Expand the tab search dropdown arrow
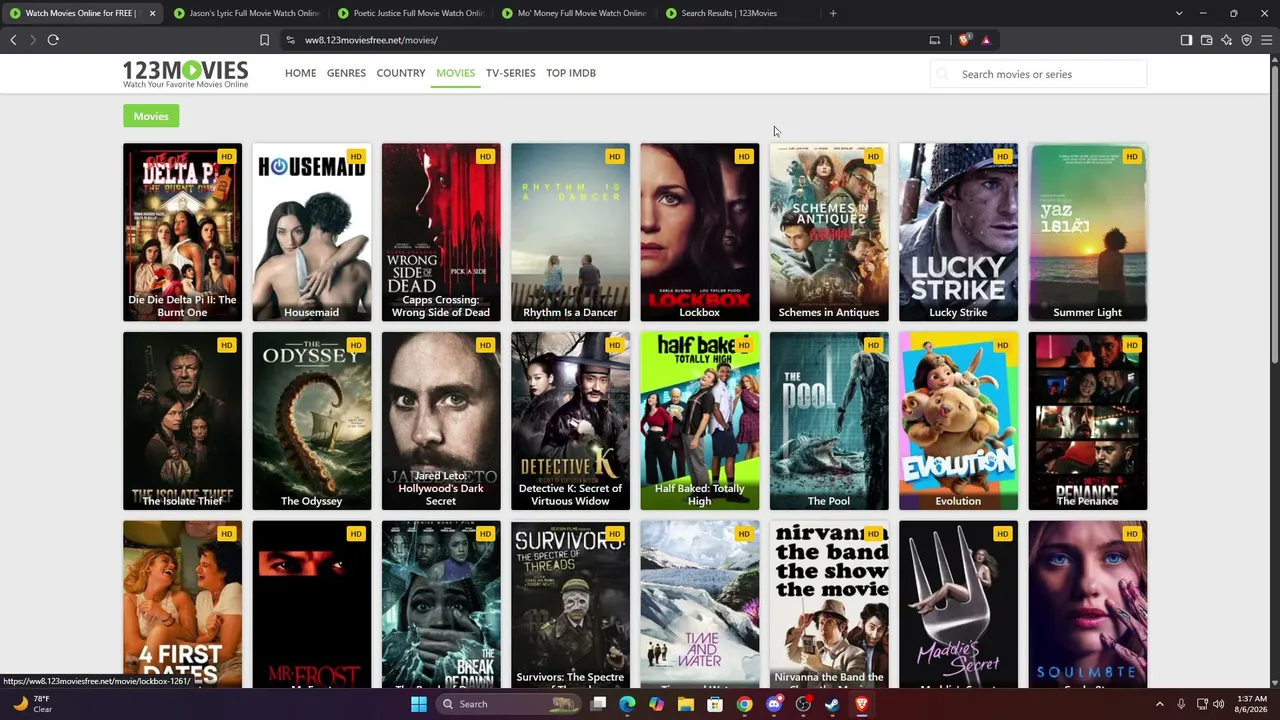This screenshot has width=1280, height=720. (1179, 13)
